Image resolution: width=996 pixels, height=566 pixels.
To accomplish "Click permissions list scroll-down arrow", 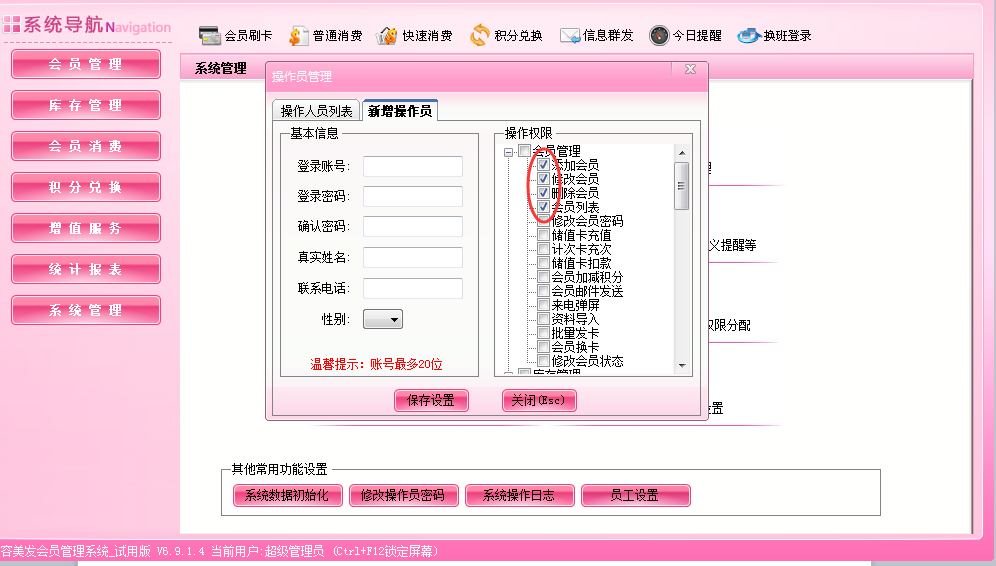I will coord(682,365).
